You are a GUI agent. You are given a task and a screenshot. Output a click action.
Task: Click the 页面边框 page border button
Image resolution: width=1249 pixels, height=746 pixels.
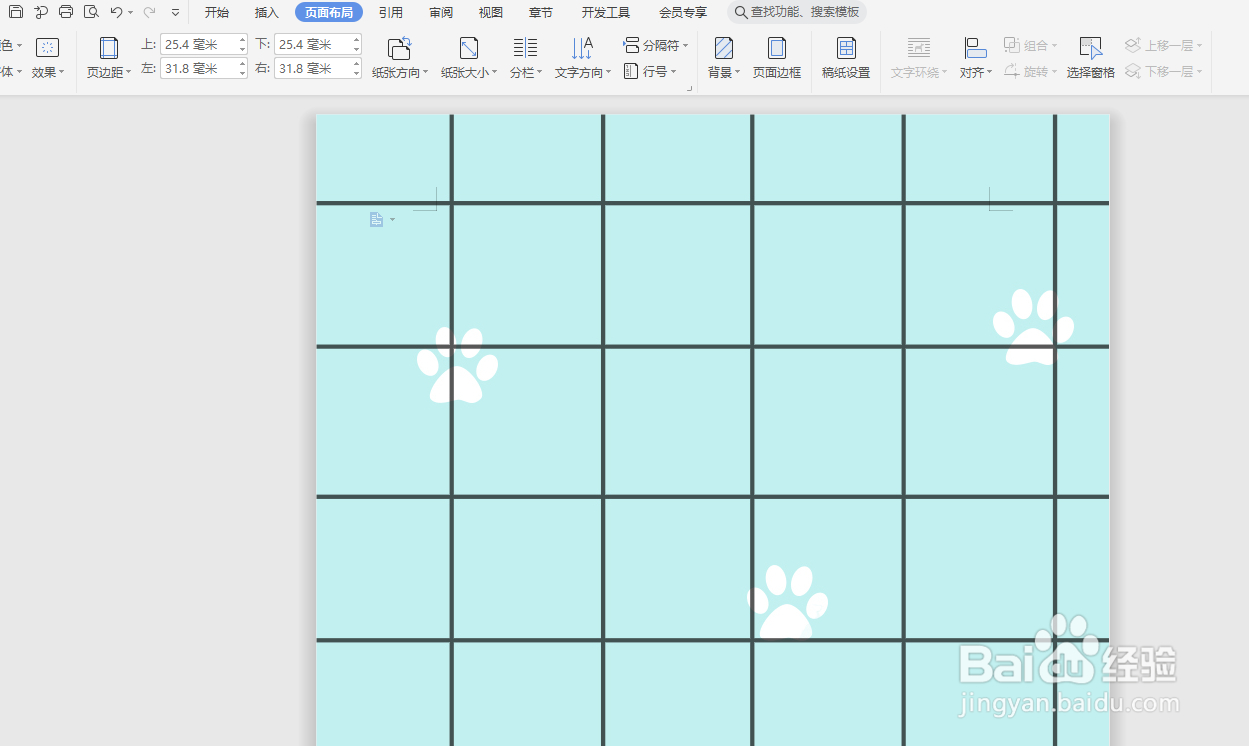point(777,57)
